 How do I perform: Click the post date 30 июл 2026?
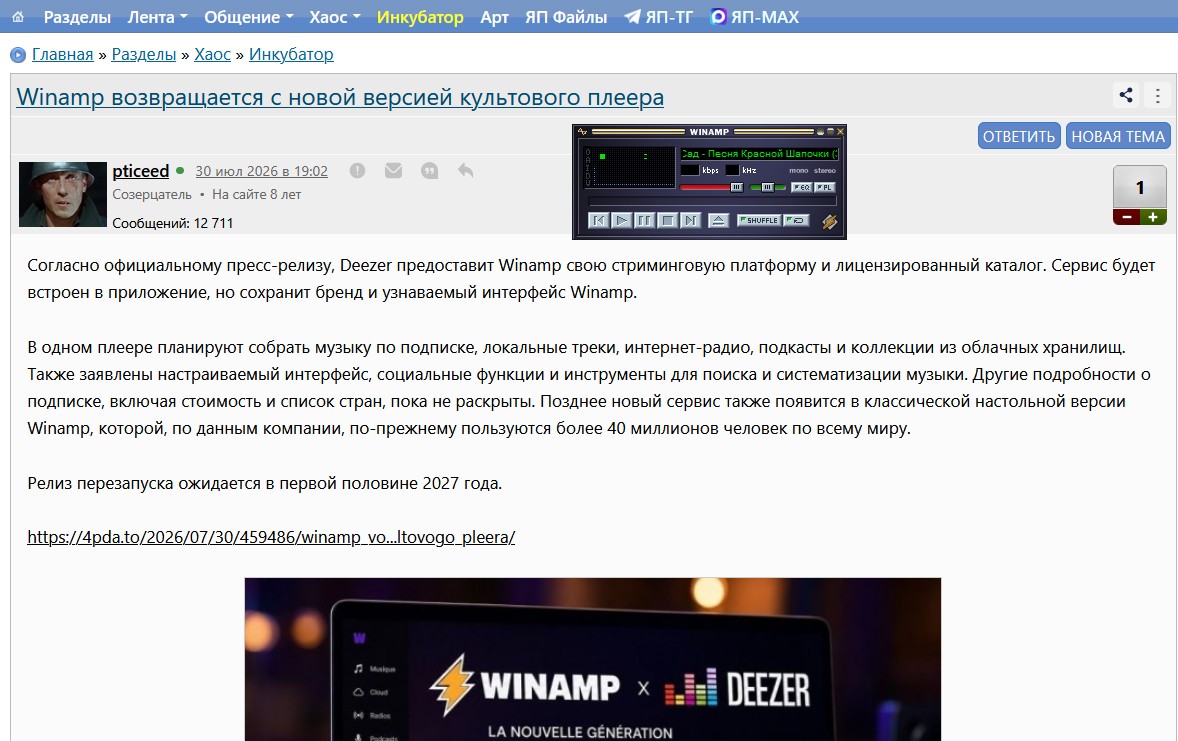[261, 171]
